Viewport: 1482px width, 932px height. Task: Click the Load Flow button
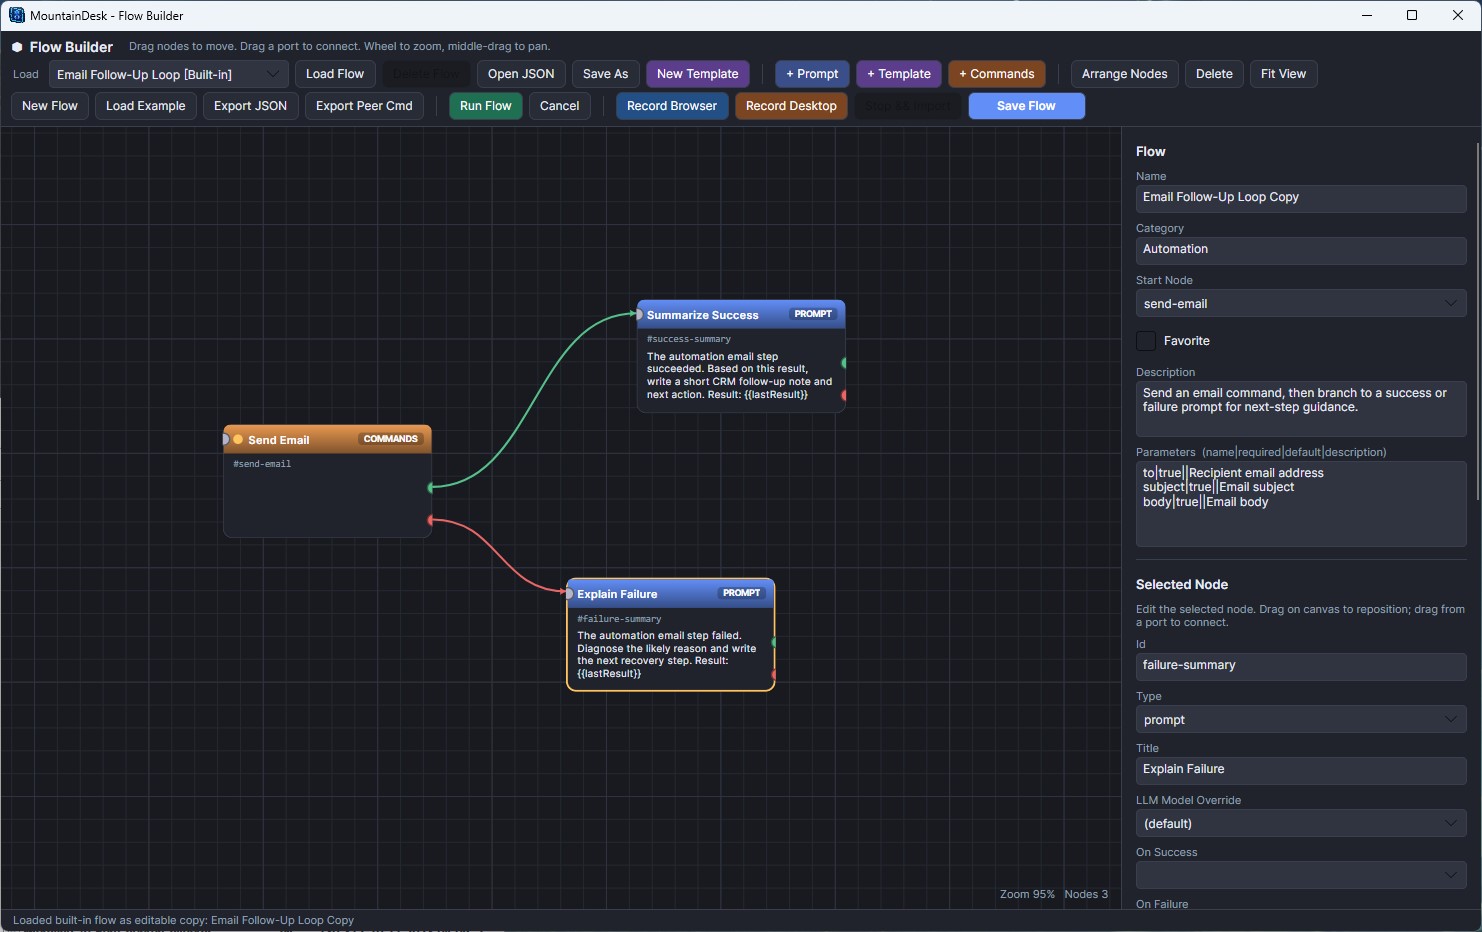click(335, 74)
